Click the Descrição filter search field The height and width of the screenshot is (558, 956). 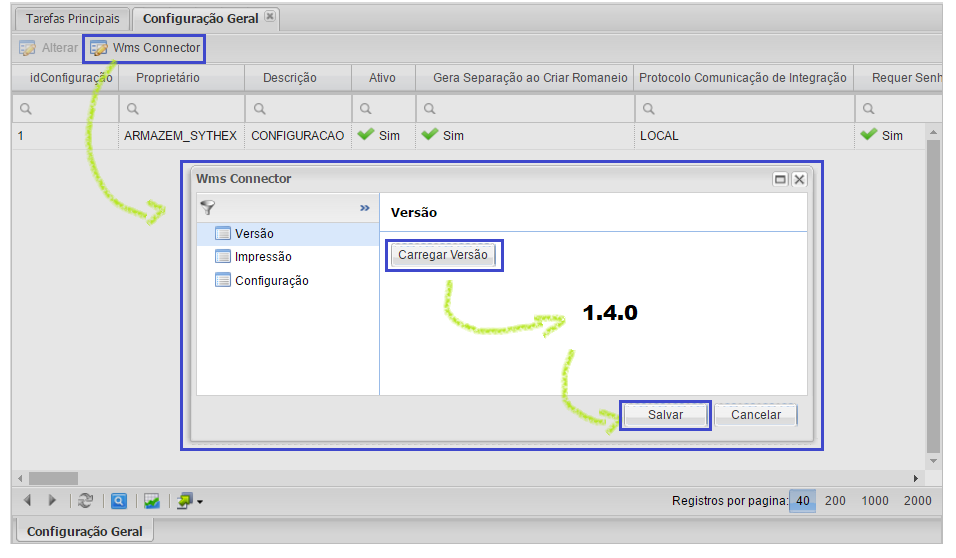(298, 109)
